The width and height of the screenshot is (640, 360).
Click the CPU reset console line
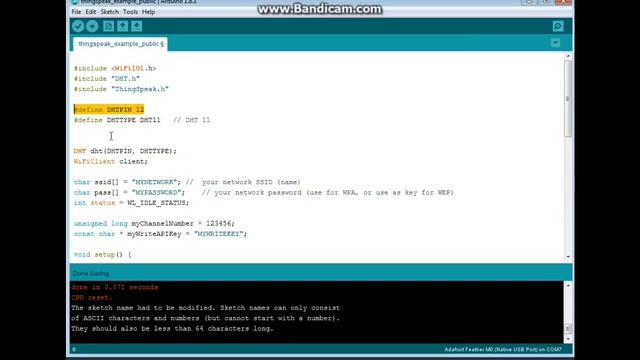pos(91,297)
